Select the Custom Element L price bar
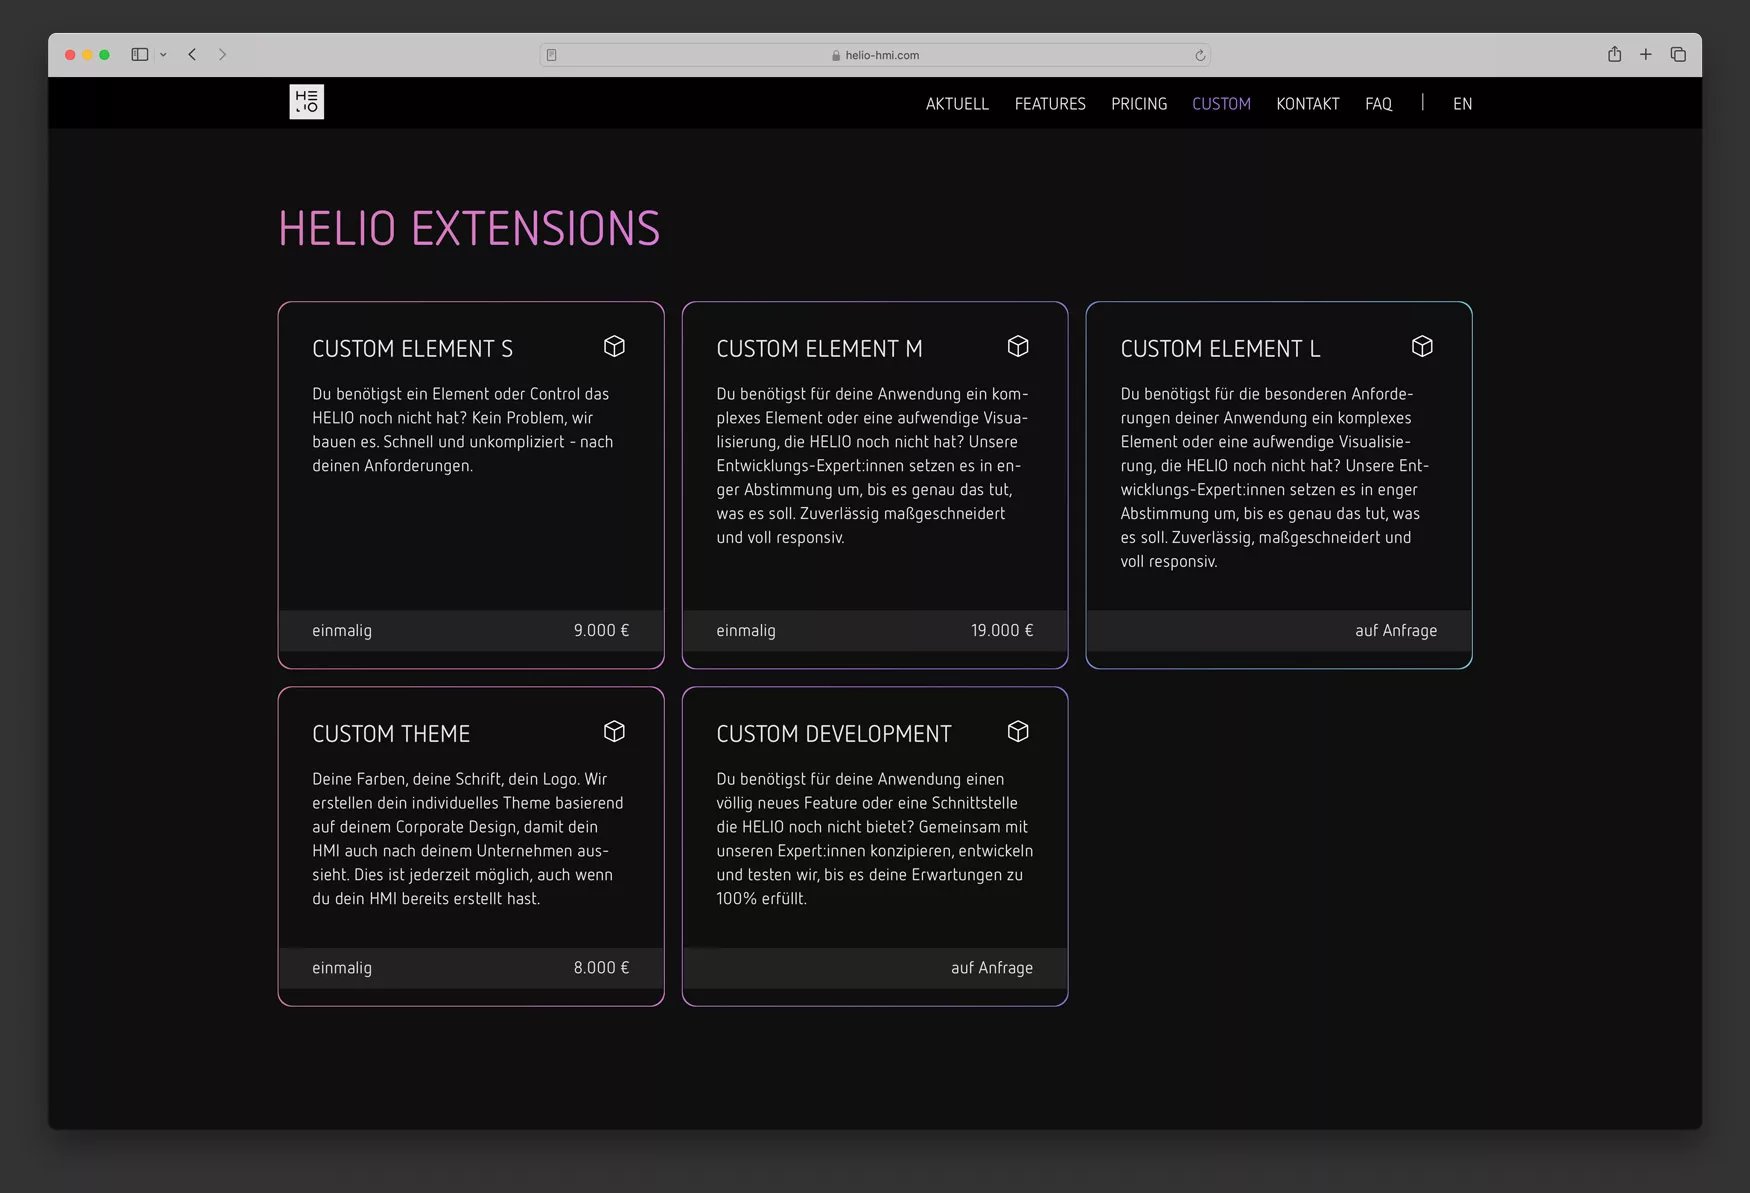The width and height of the screenshot is (1750, 1193). 1278,630
